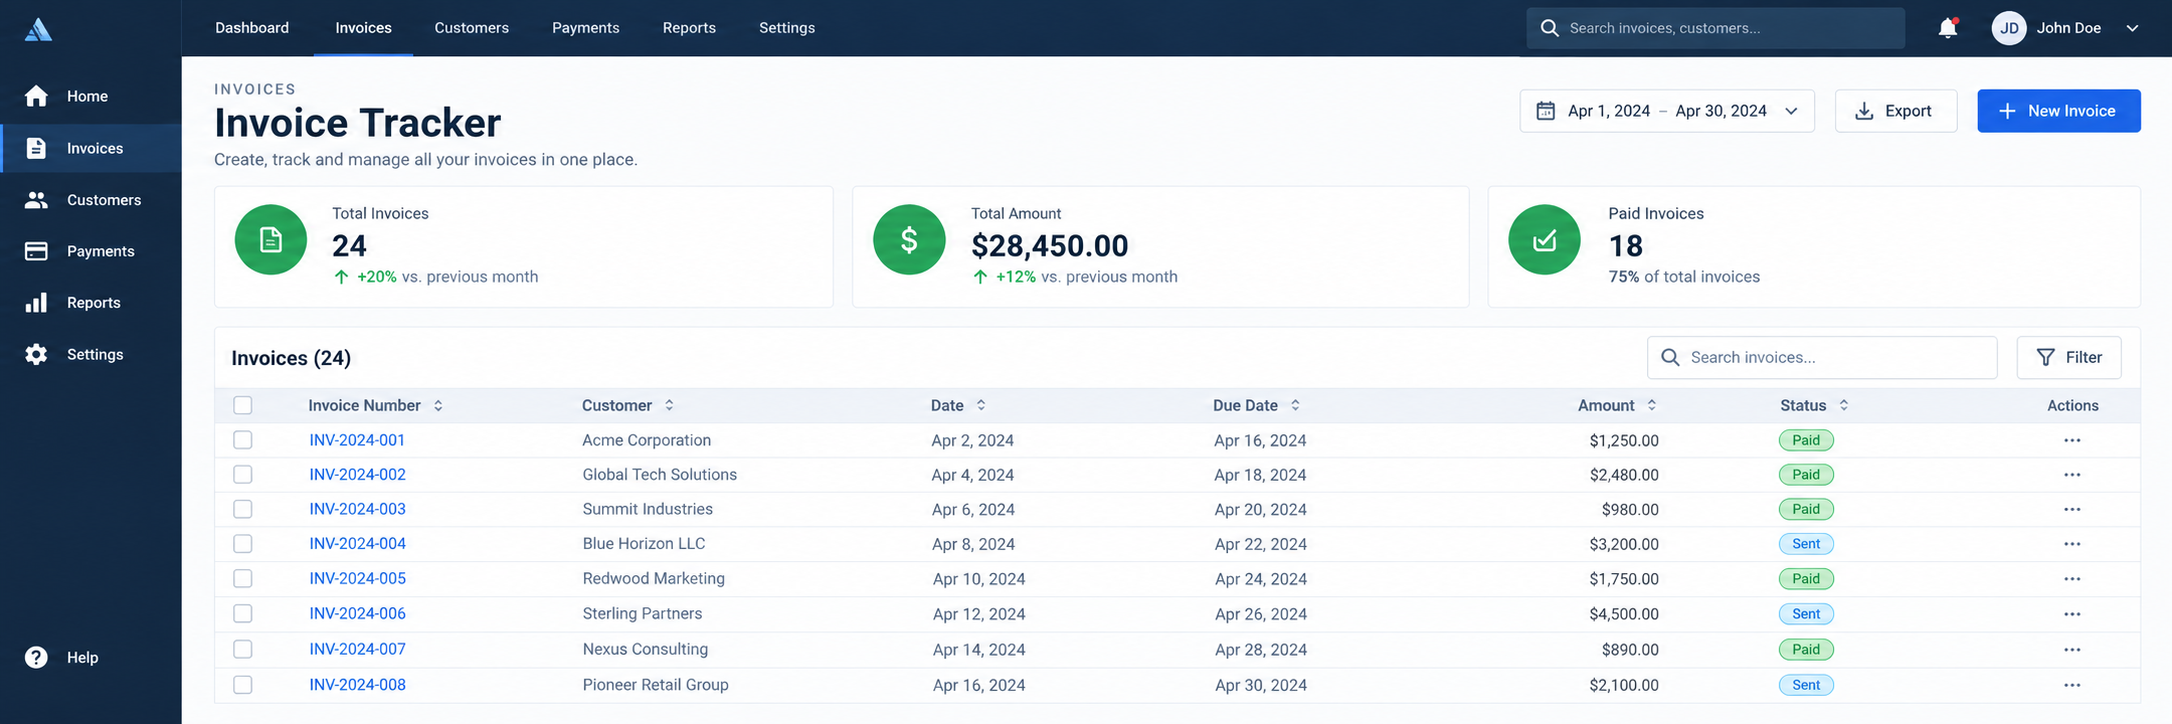Screen dimensions: 2172x724
Task: Click the Paid Invoices checkmark icon
Action: (x=1544, y=240)
